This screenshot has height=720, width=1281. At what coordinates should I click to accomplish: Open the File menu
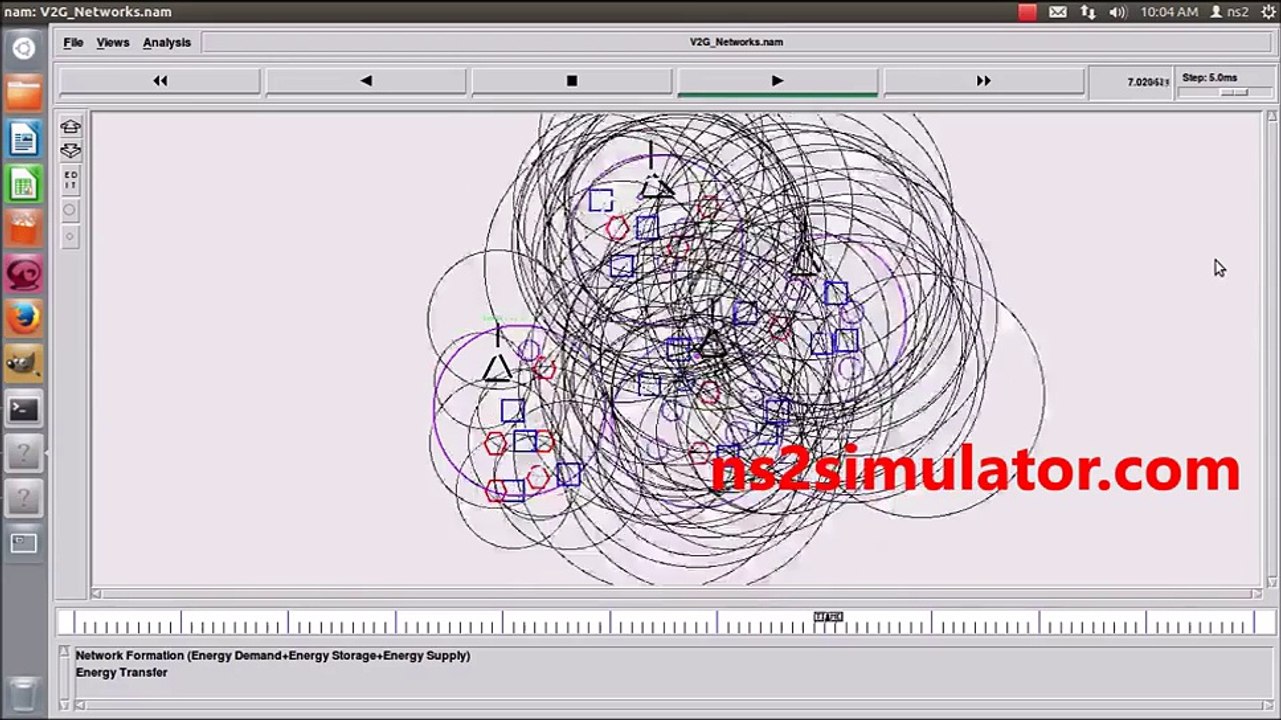pyautogui.click(x=73, y=43)
